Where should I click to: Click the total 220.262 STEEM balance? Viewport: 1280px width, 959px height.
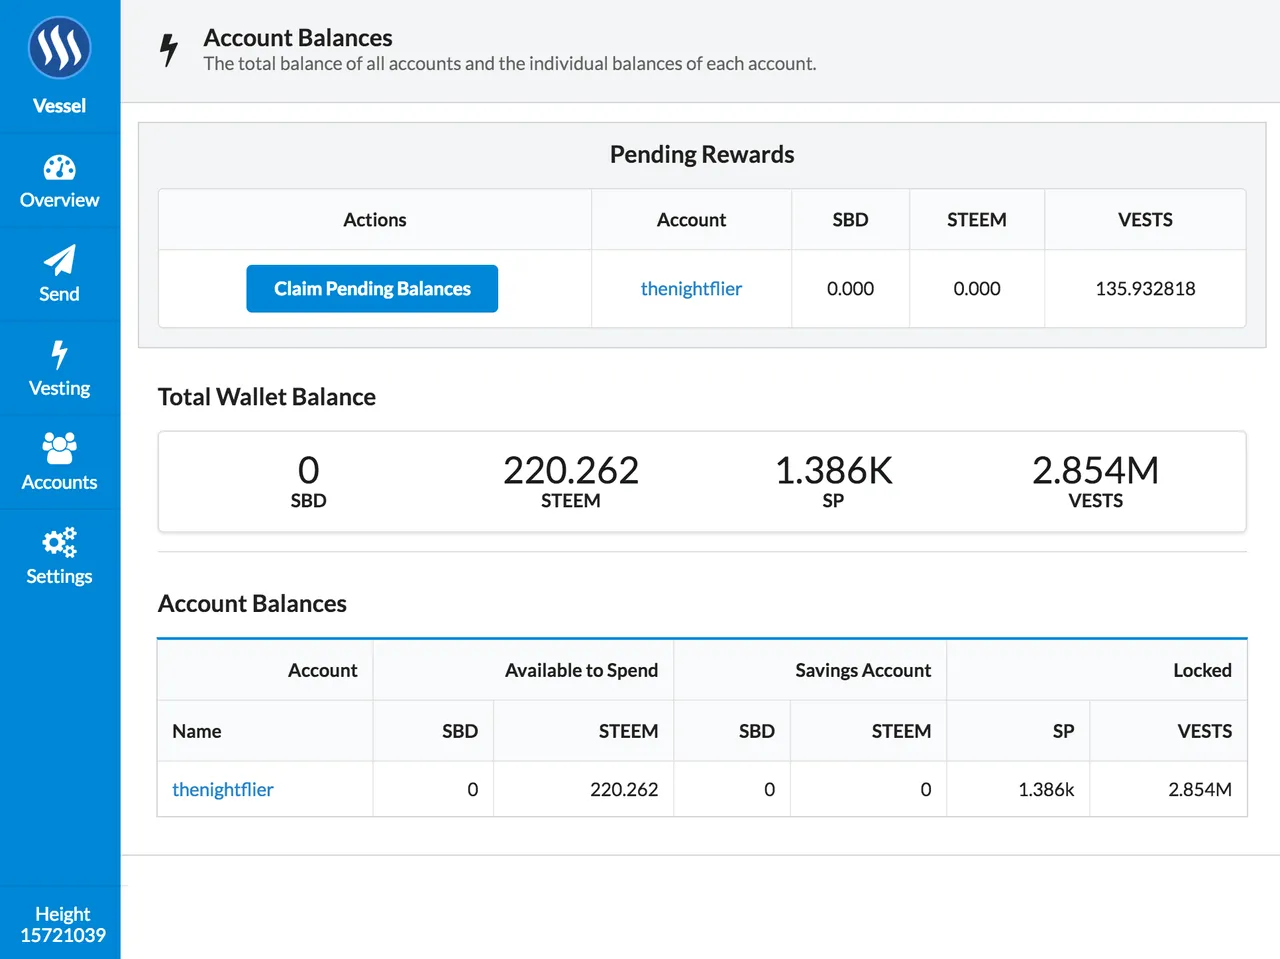click(x=571, y=481)
